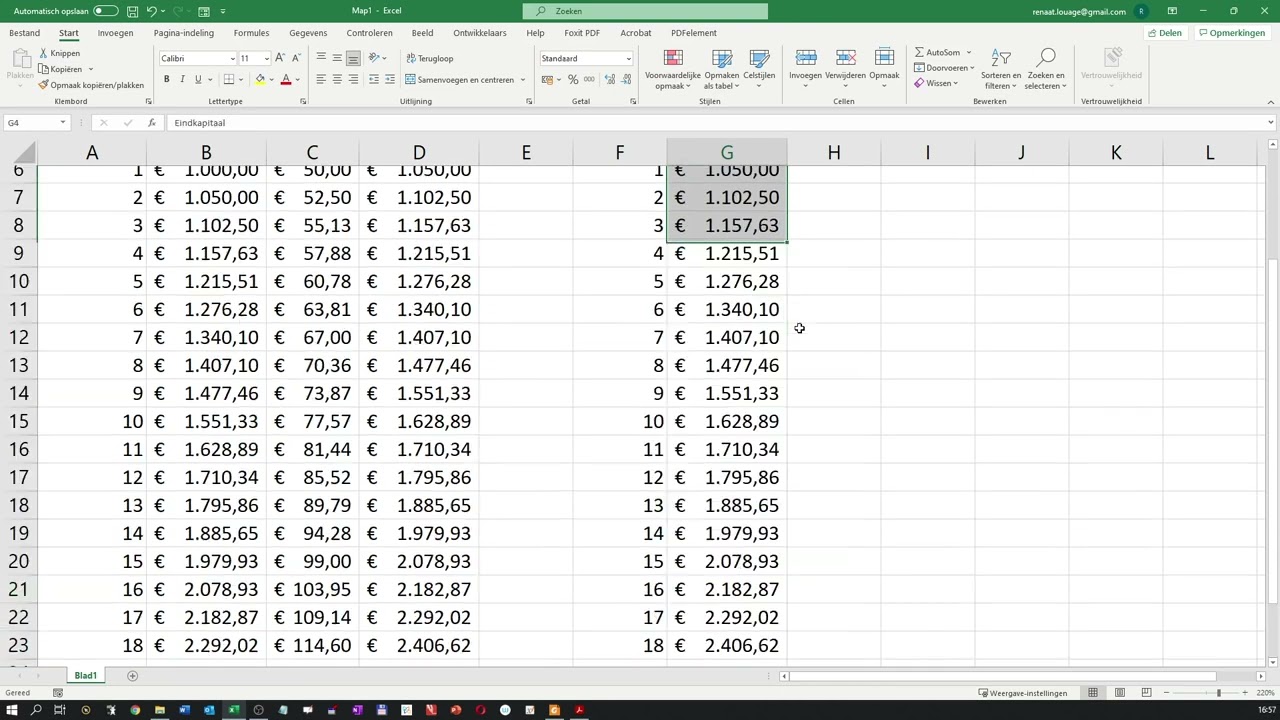Click AutoSom button
Screen dimensions: 1280x720
click(937, 52)
